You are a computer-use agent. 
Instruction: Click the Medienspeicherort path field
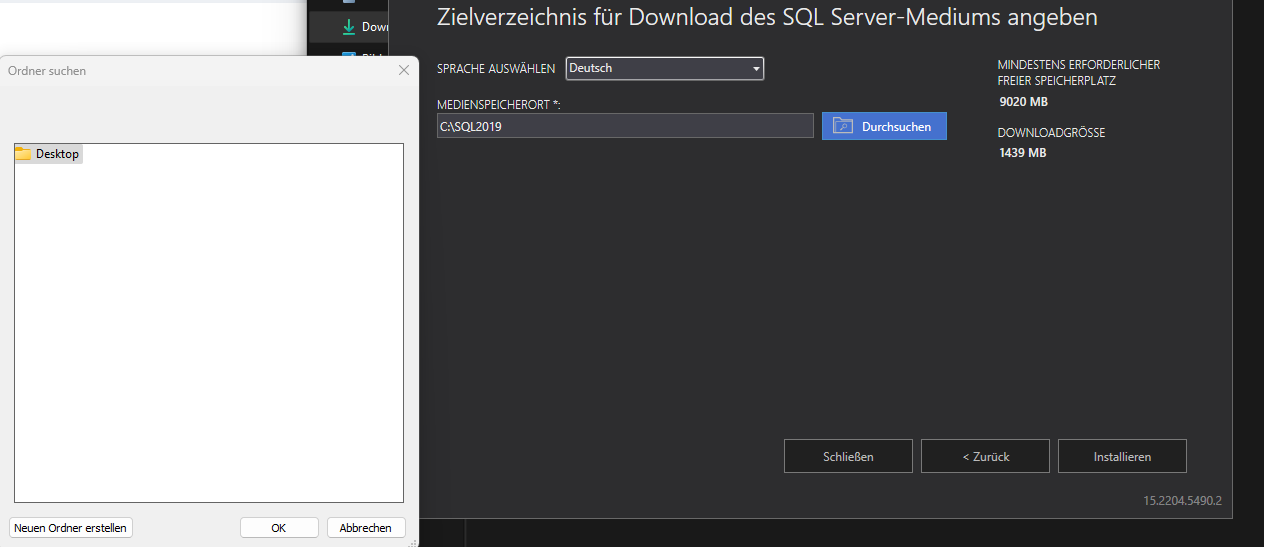[x=625, y=126]
